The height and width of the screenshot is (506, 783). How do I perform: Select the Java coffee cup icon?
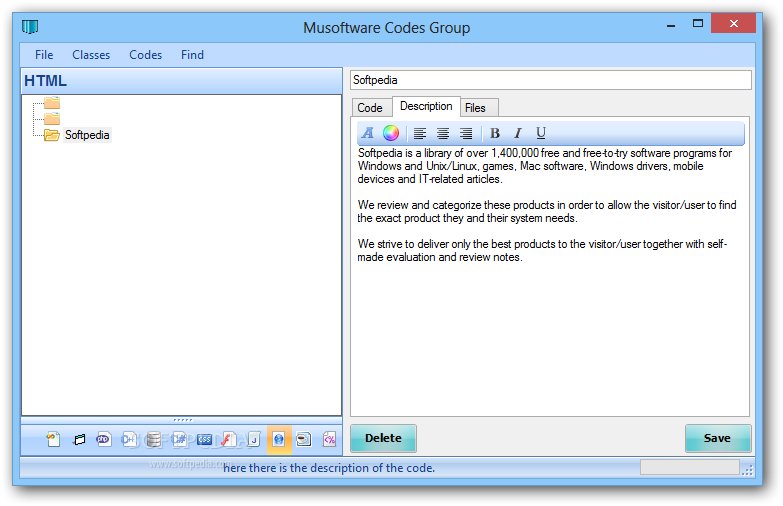(304, 440)
